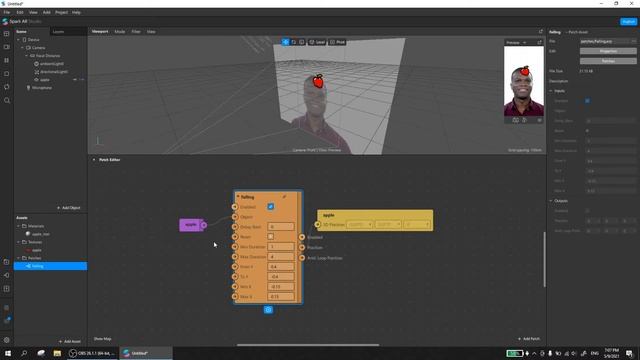Image resolution: width=640 pixels, height=360 pixels.
Task: Collapse the Outputs section in inspector
Action: tap(551, 201)
